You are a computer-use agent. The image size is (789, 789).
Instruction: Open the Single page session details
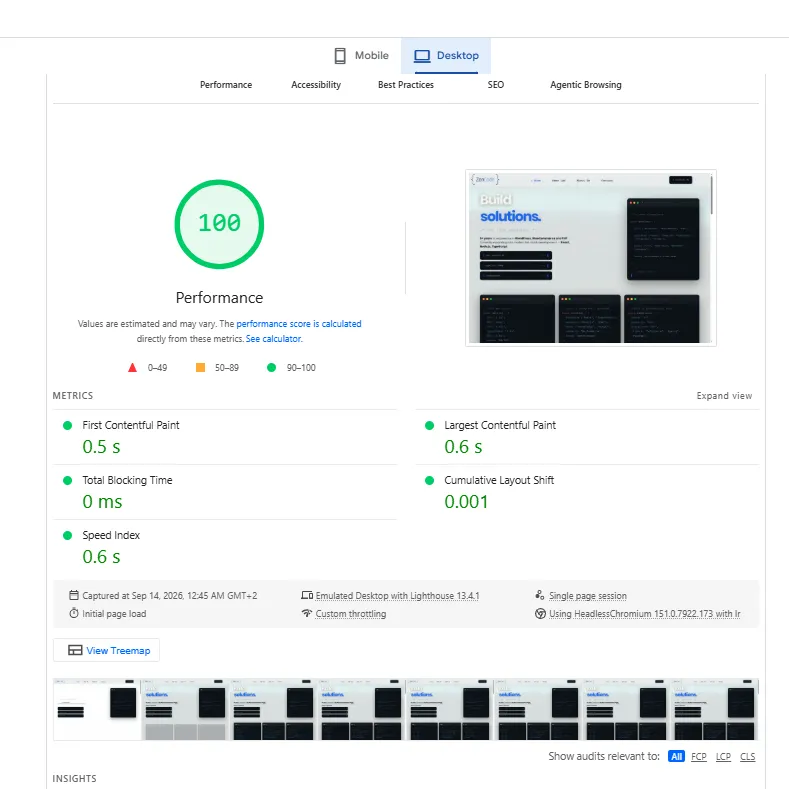coord(588,596)
